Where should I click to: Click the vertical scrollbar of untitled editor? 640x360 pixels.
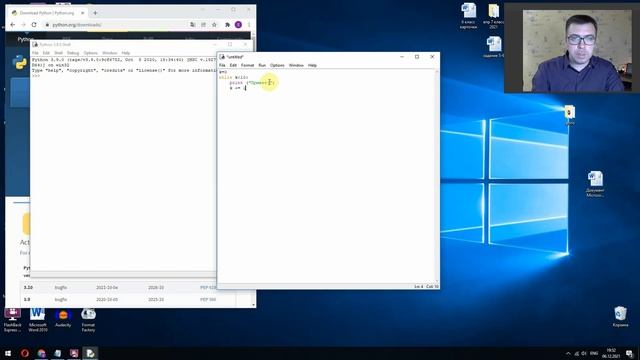pyautogui.click(x=437, y=176)
